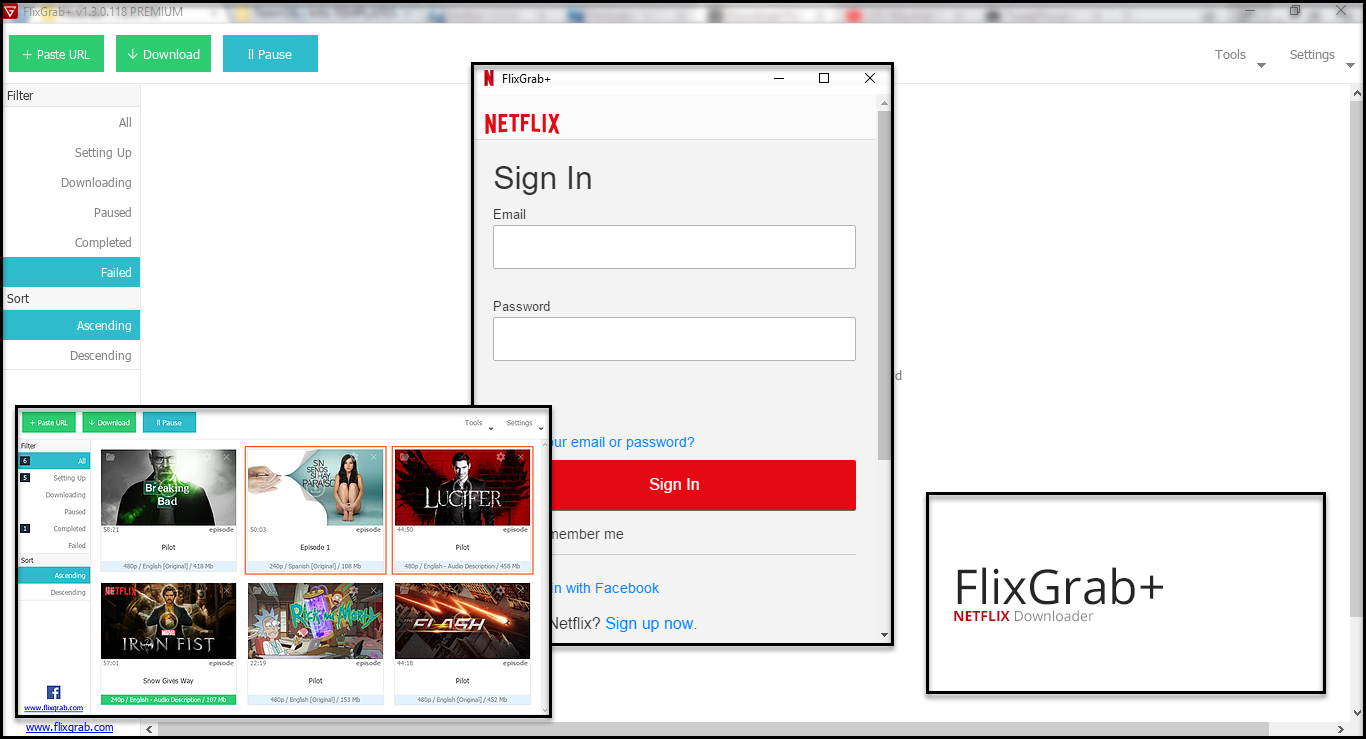
Task: Click inside the Password input field
Action: (674, 339)
